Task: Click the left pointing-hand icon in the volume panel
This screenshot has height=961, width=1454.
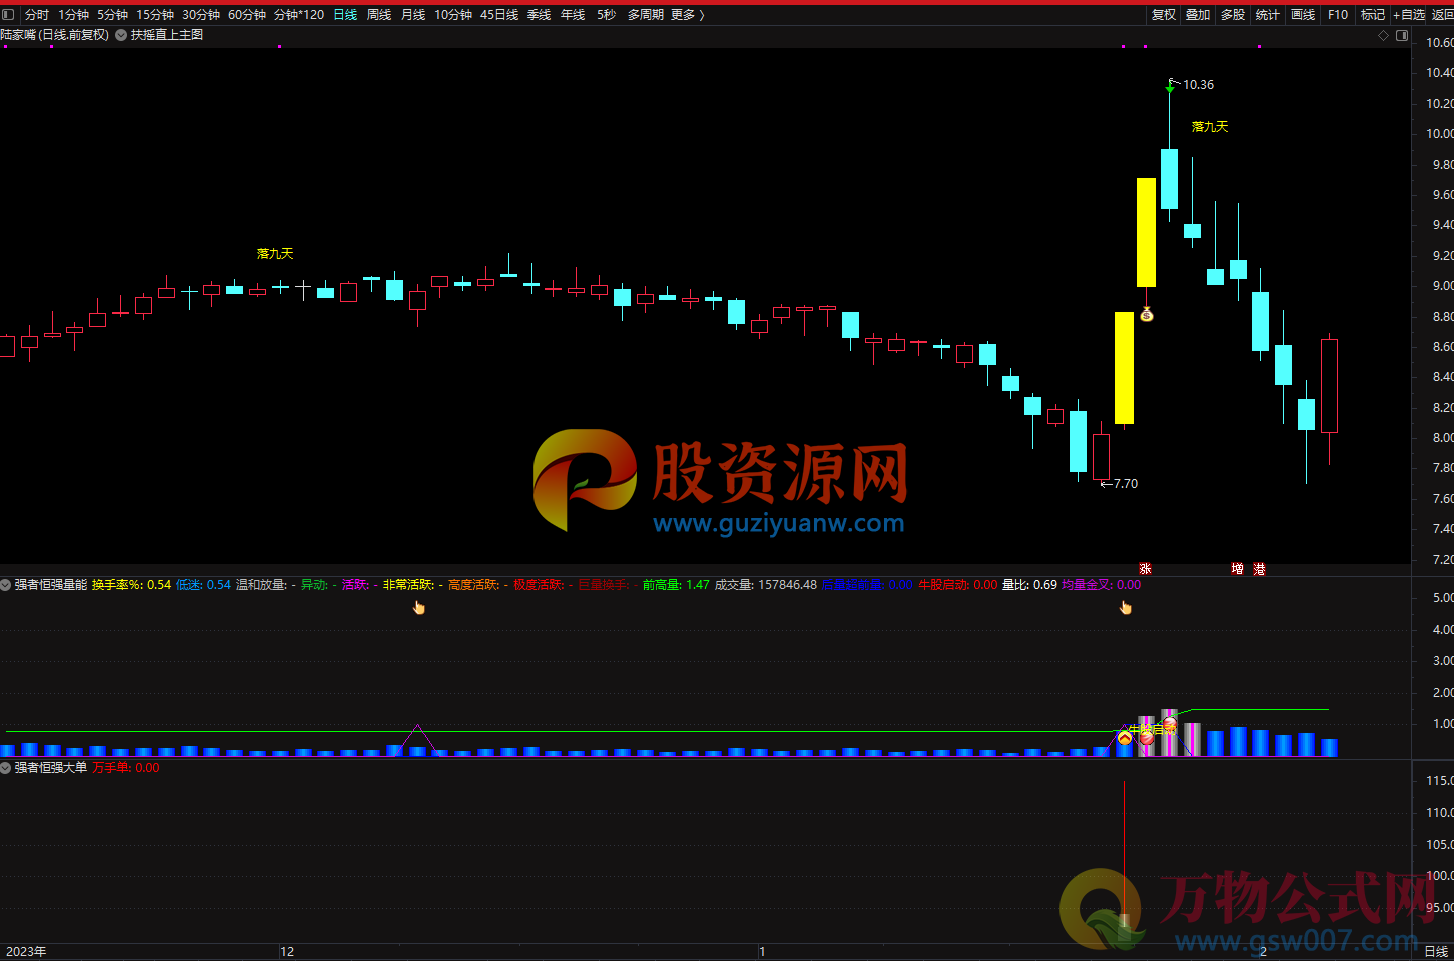Action: point(419,607)
